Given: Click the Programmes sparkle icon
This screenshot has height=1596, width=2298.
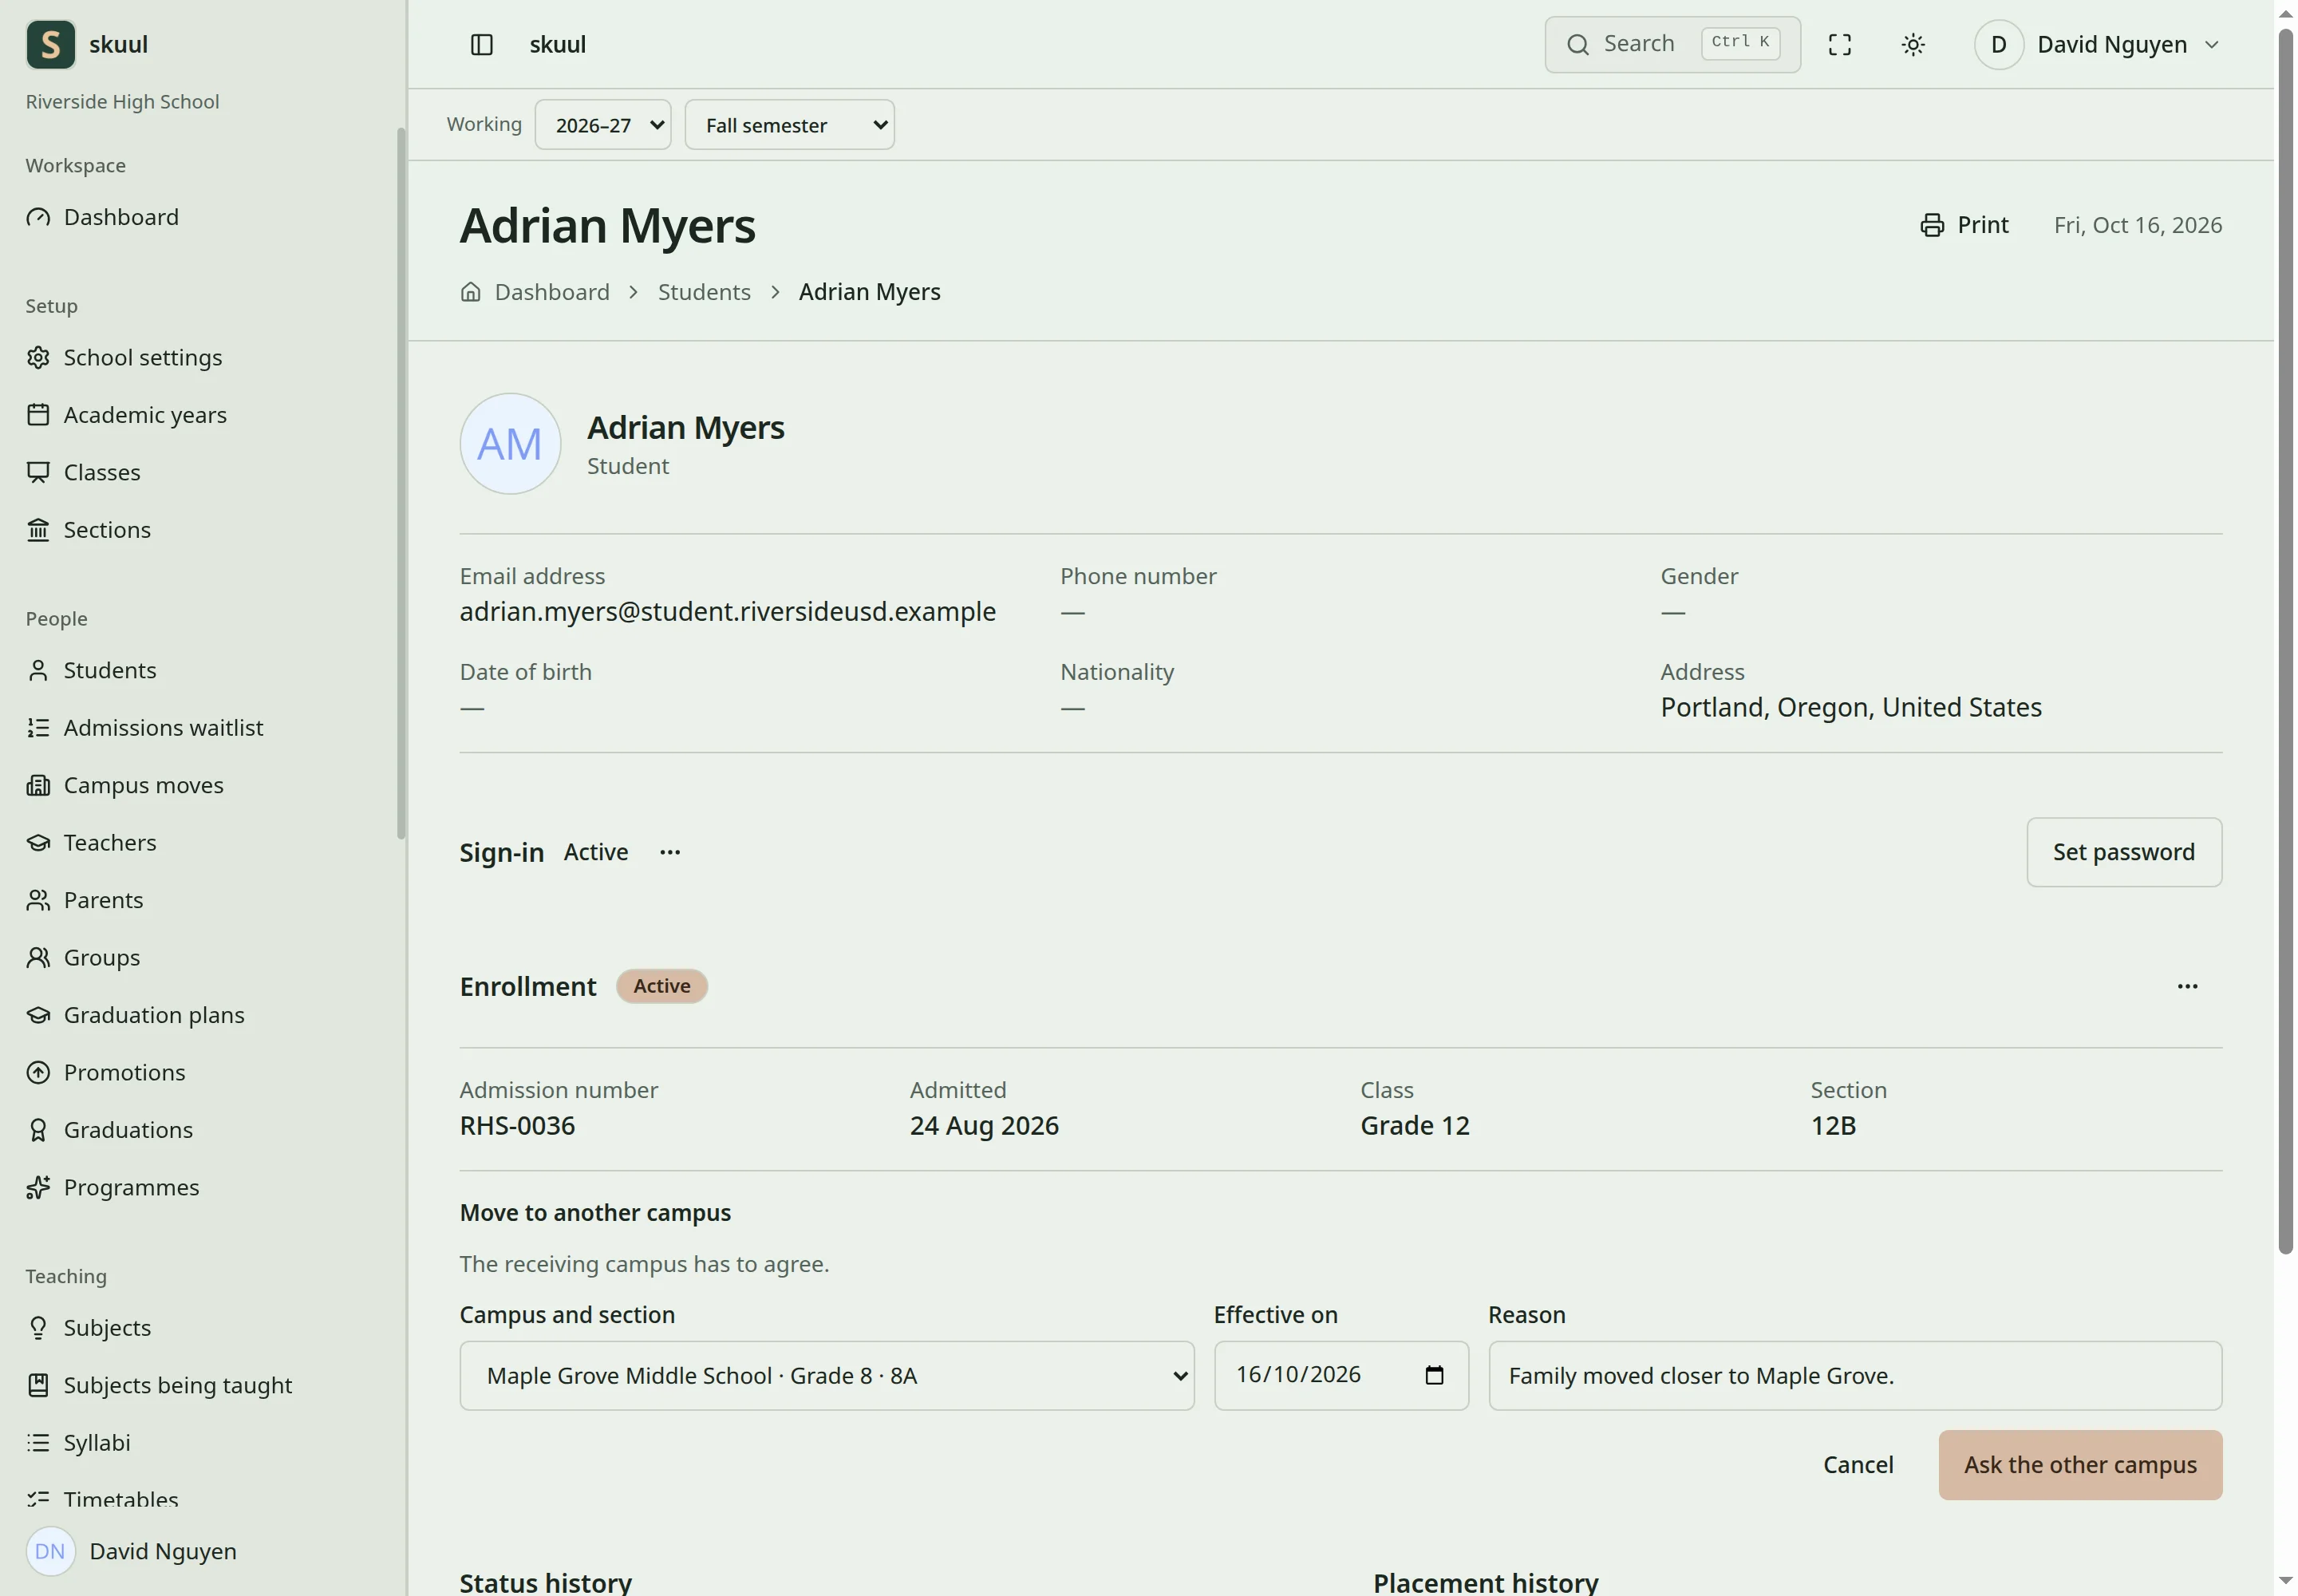Looking at the screenshot, I should coord(38,1187).
